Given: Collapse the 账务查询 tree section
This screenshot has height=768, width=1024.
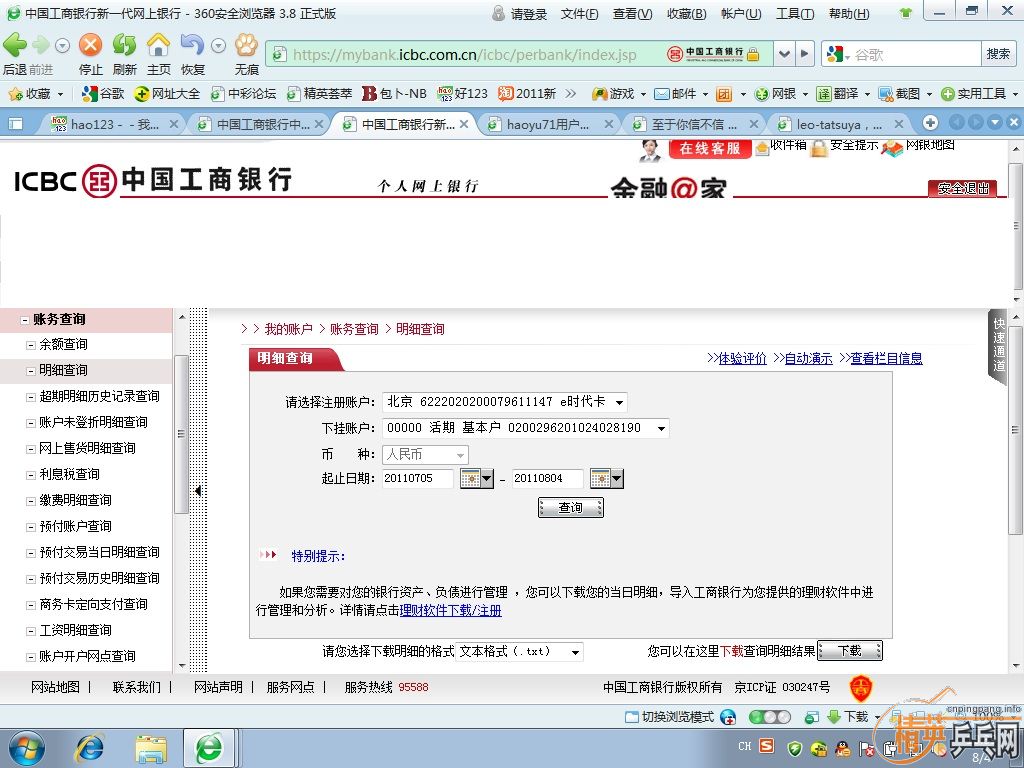Looking at the screenshot, I should [x=25, y=320].
